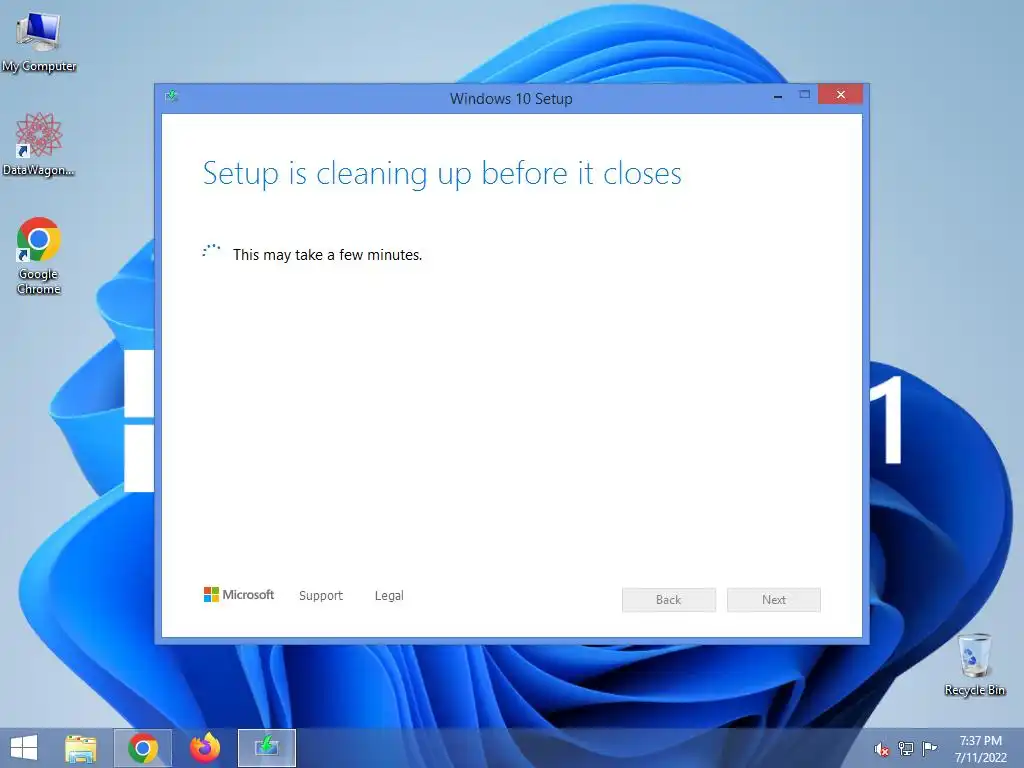
Task: Select the DataWagon desktop shortcut
Action: click(39, 144)
